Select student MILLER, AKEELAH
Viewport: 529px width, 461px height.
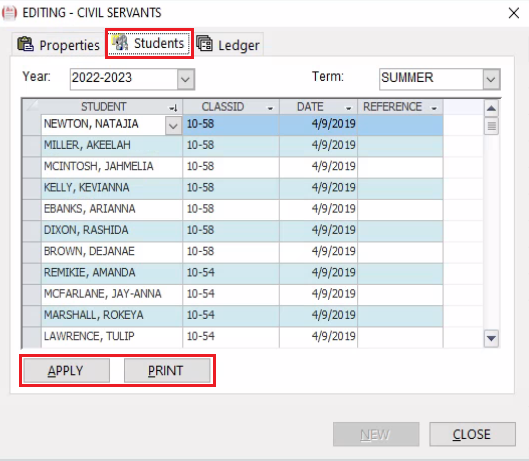(x=112, y=145)
